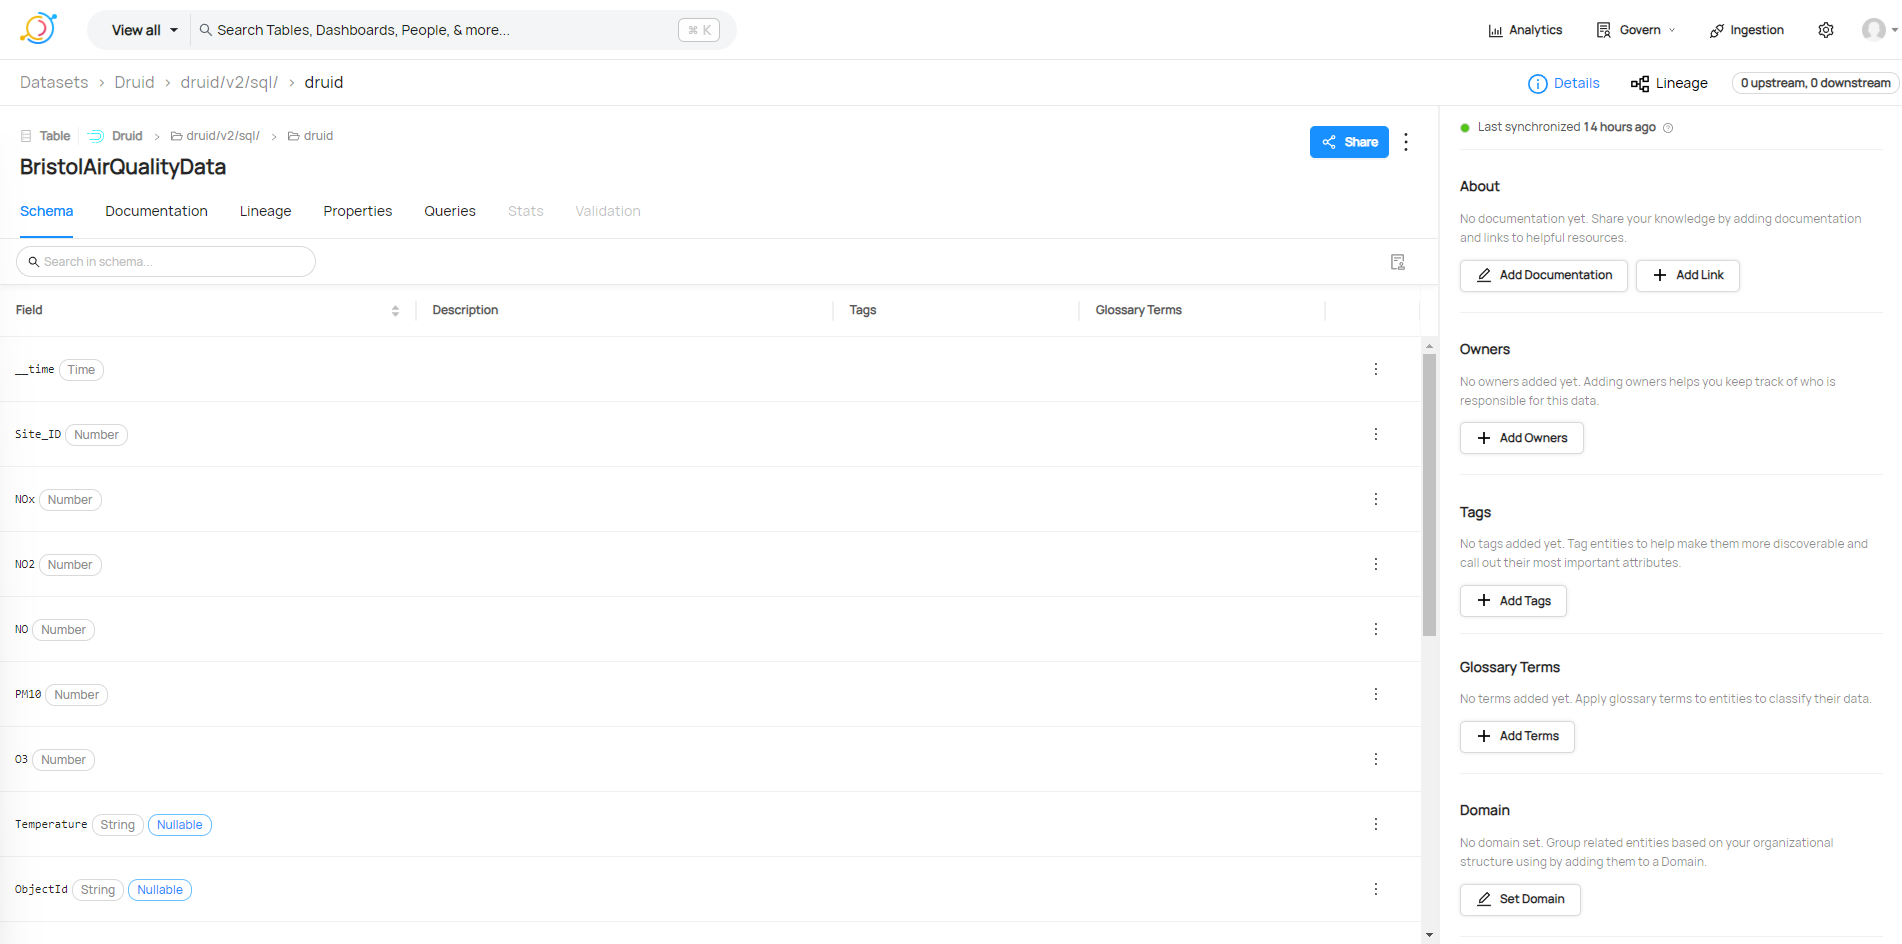Open the dataset three-dot menu beside Share
Screen dimensions: 1902x944
click(x=1406, y=142)
